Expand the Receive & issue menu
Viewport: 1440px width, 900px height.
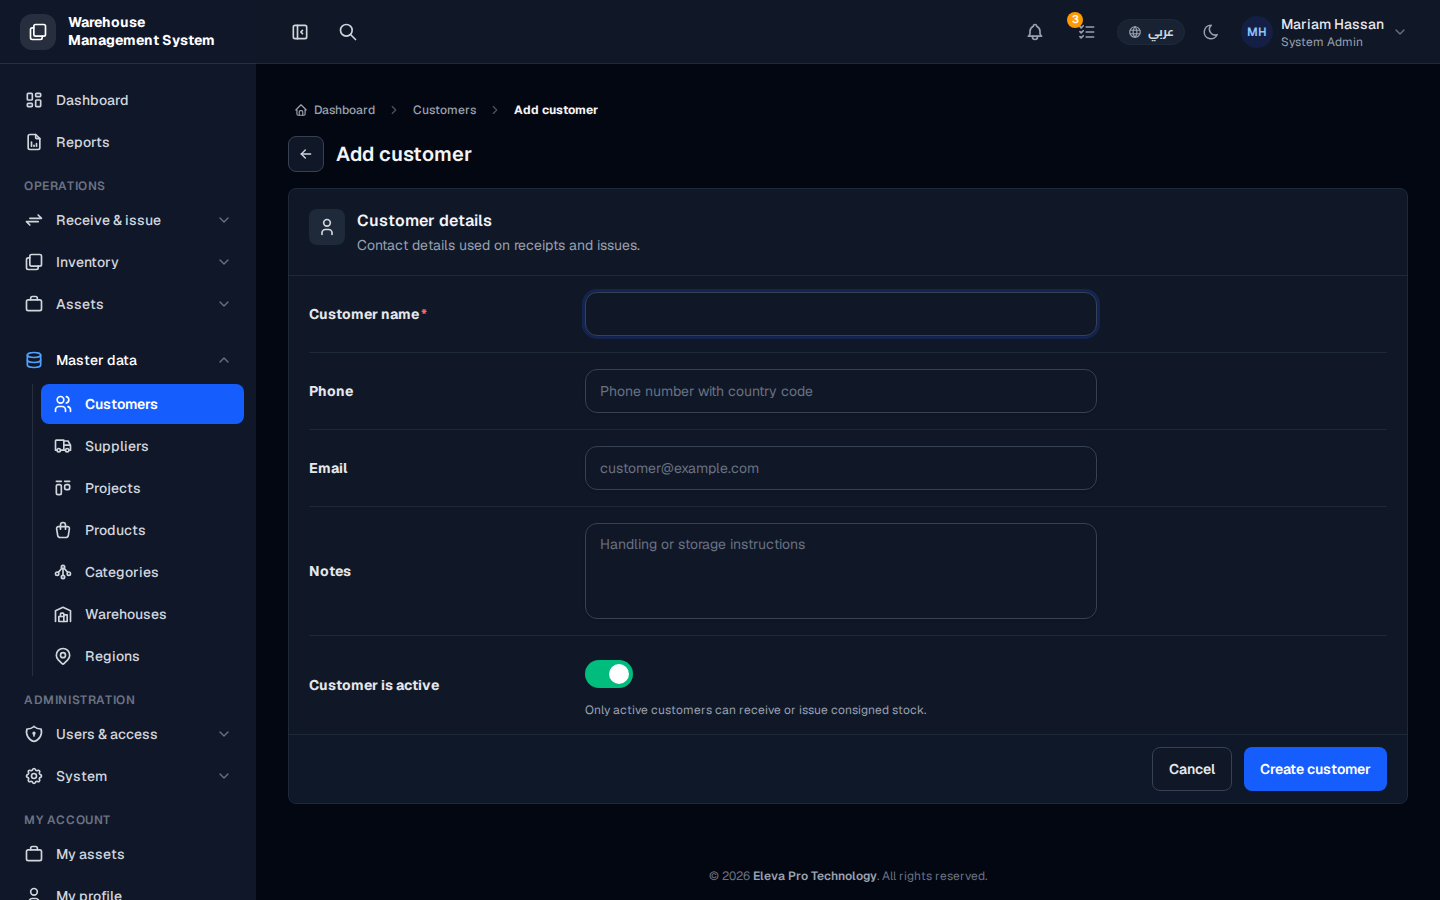(128, 220)
